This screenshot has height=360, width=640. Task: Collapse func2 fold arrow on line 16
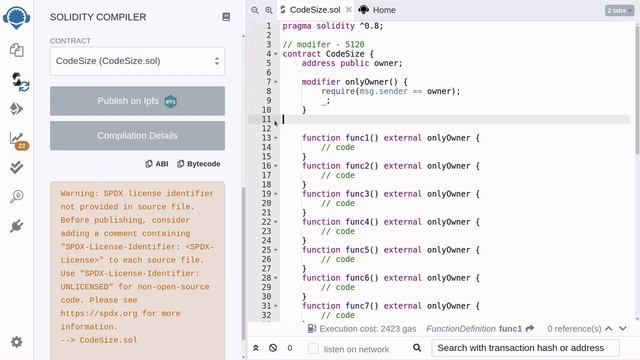276,166
